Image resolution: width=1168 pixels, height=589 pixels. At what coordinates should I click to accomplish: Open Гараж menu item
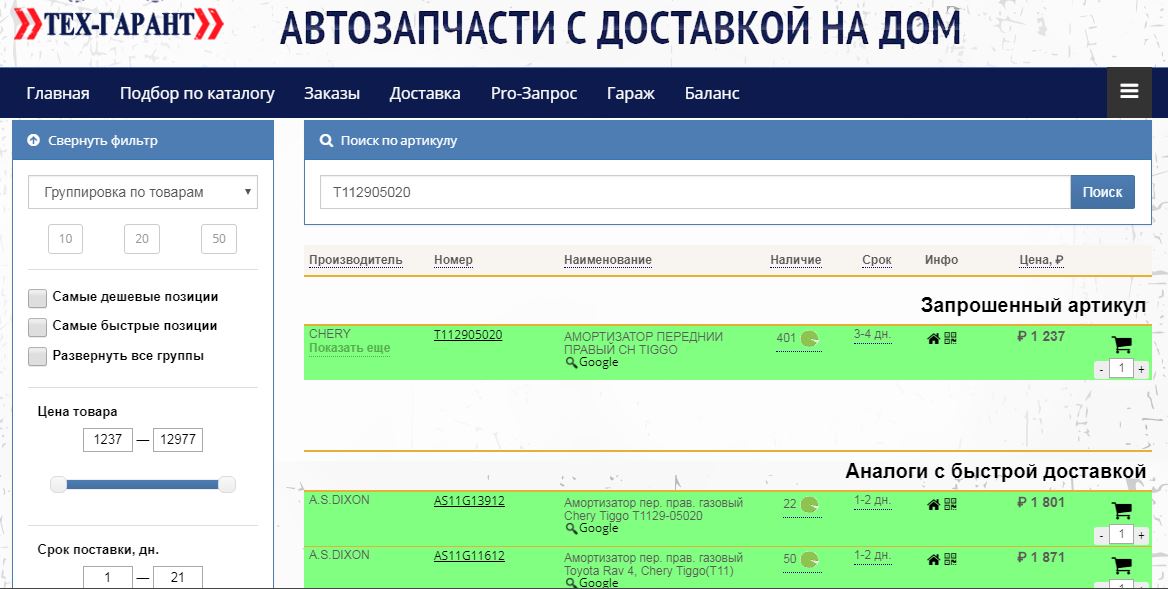tap(631, 93)
